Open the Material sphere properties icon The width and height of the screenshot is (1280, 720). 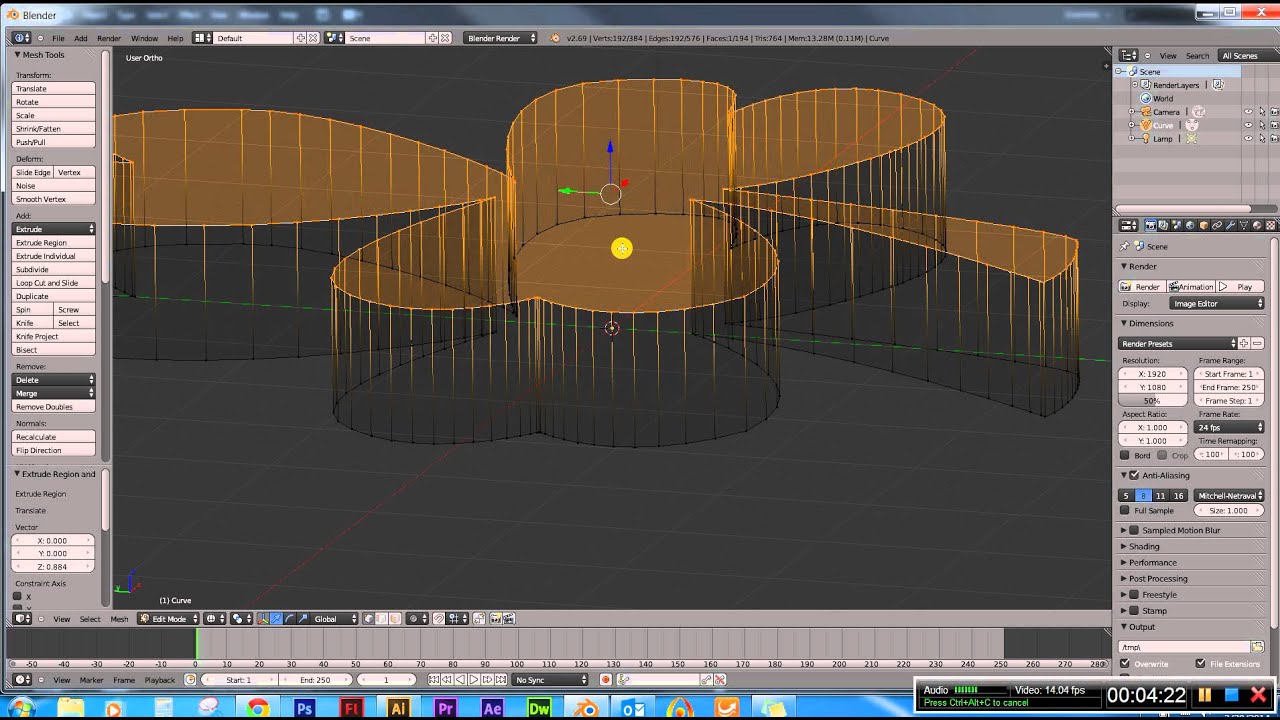point(1257,225)
